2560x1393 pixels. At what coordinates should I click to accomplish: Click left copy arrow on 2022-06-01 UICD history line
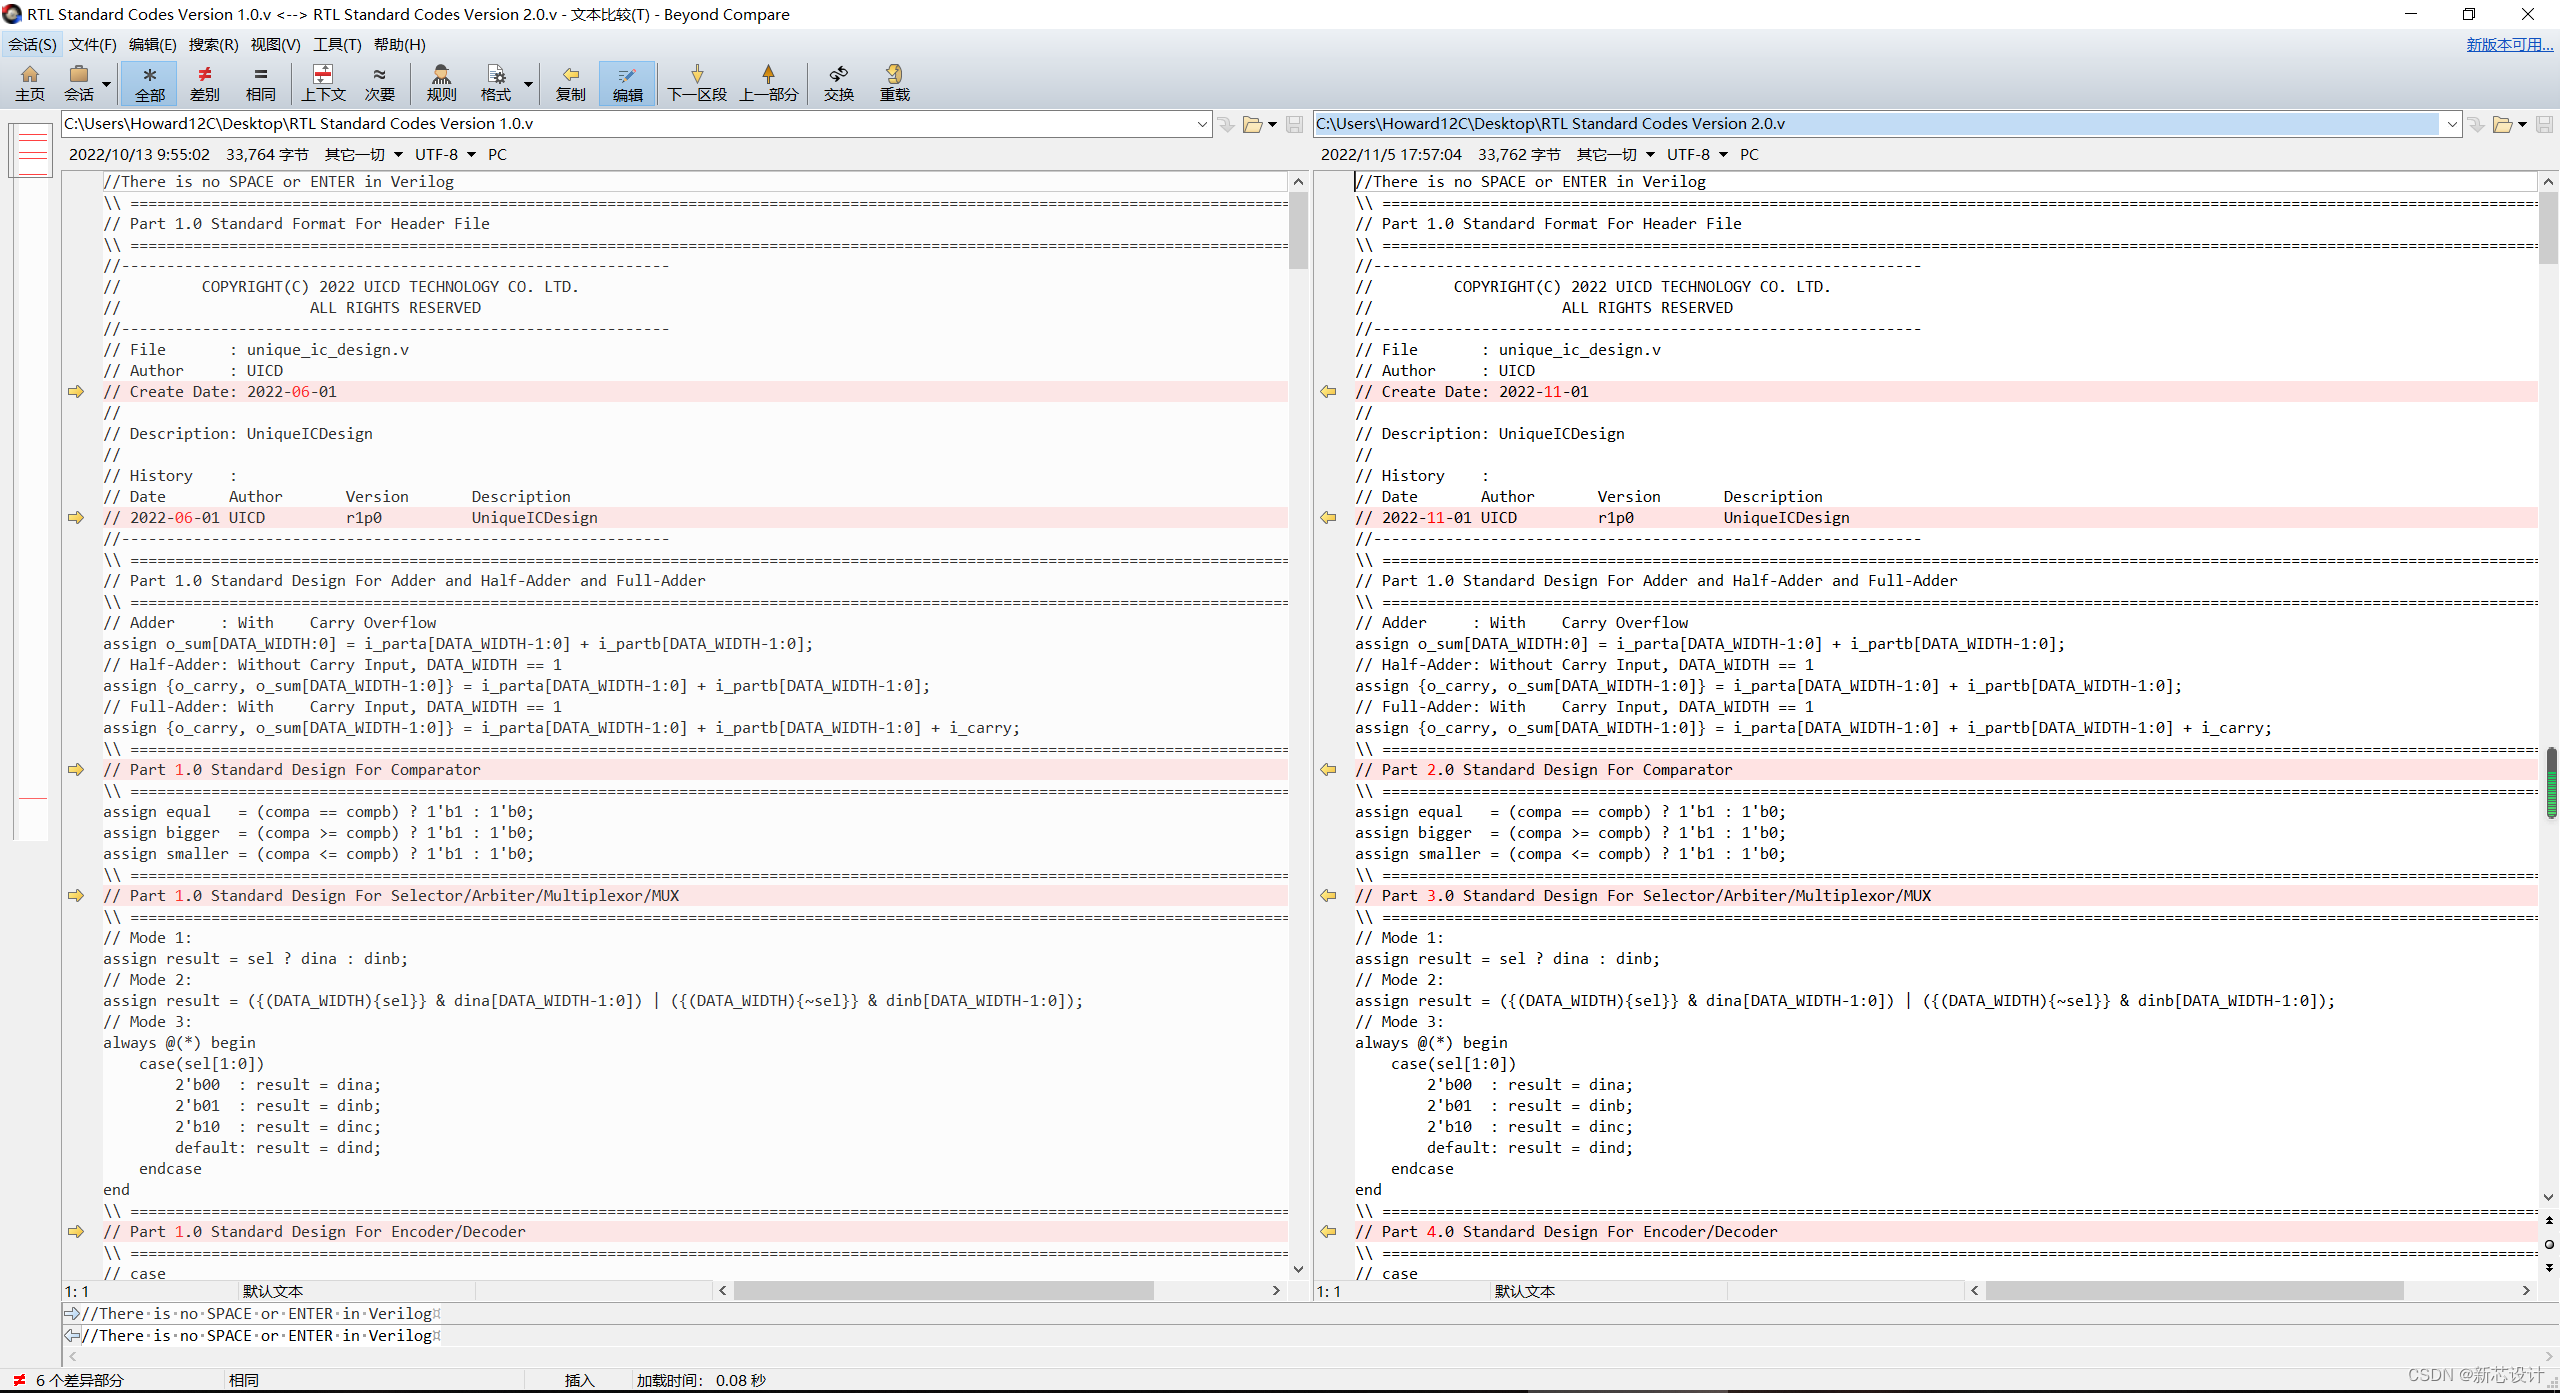click(x=76, y=518)
